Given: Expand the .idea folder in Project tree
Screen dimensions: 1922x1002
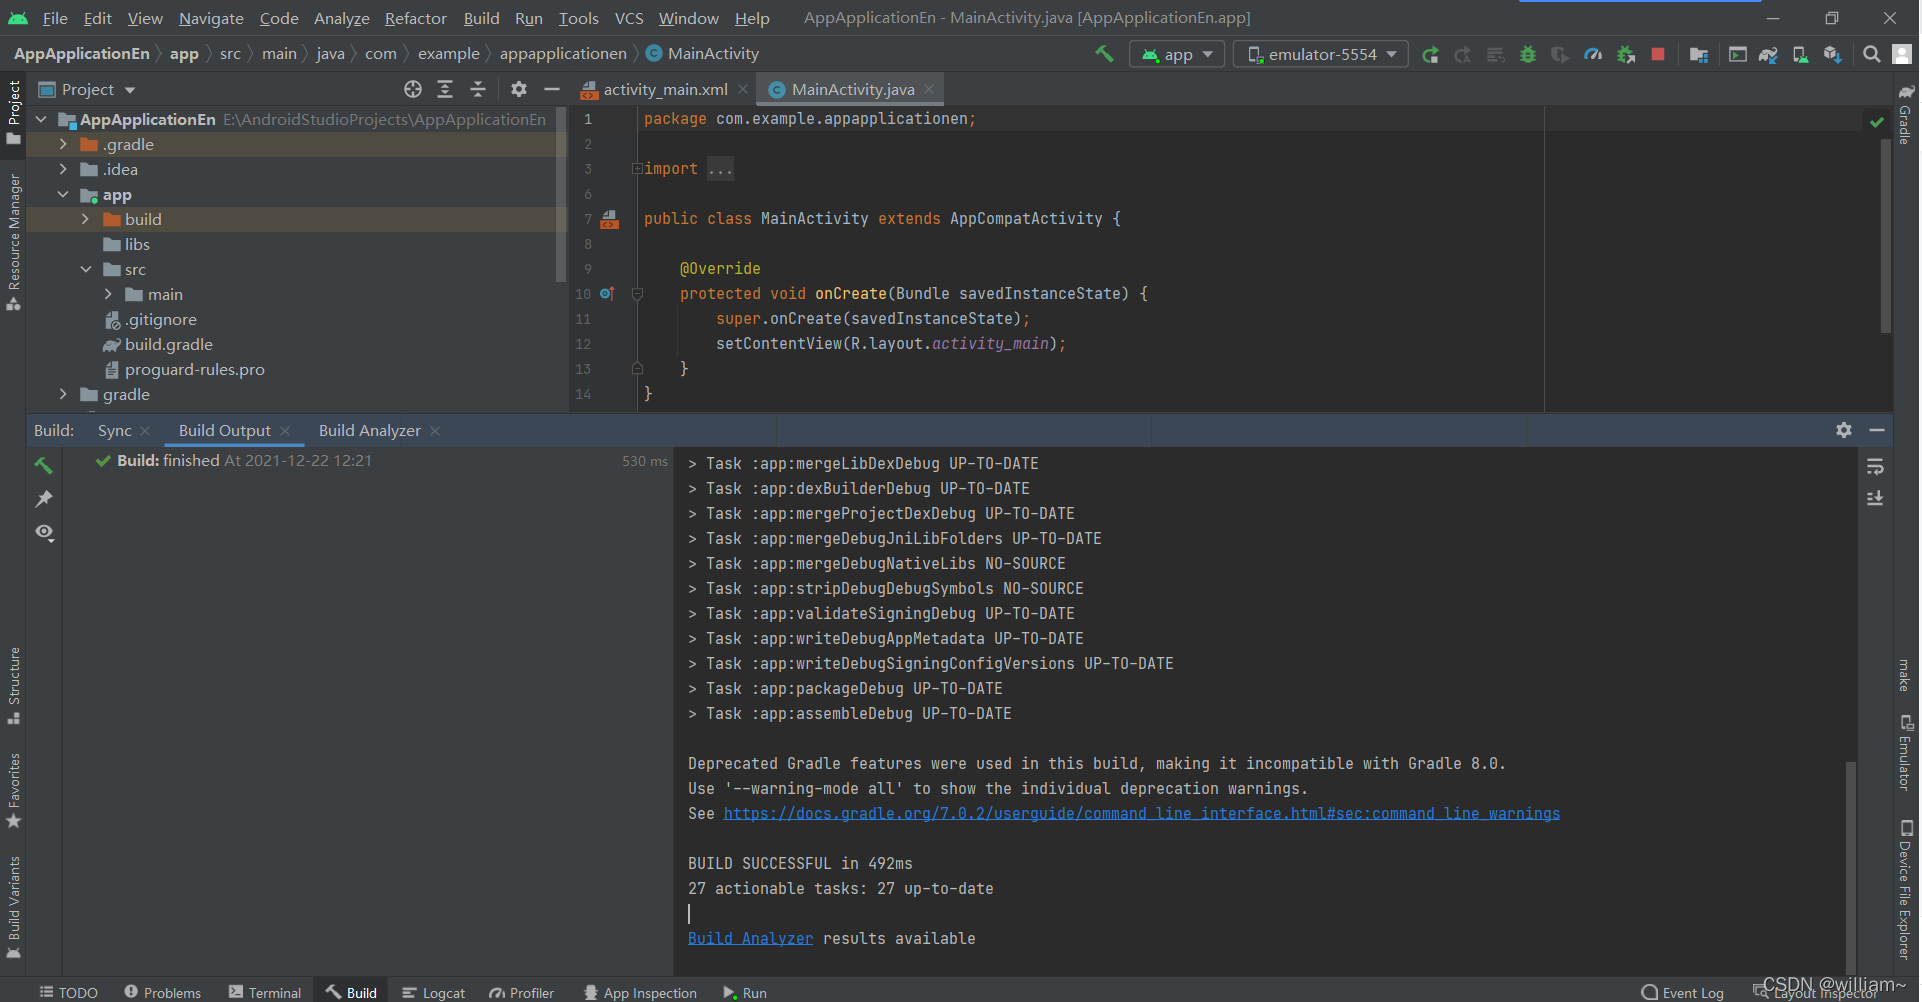Looking at the screenshot, I should pyautogui.click(x=62, y=169).
